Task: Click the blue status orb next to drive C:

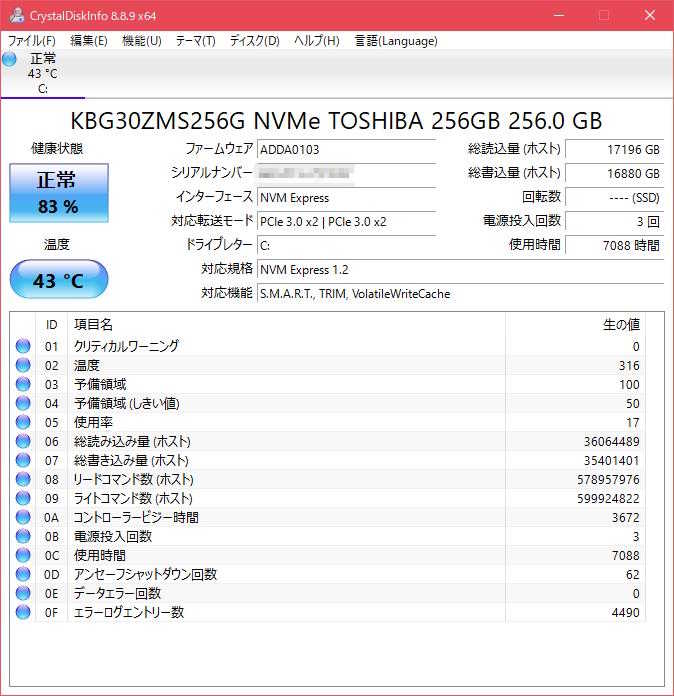Action: [x=9, y=59]
